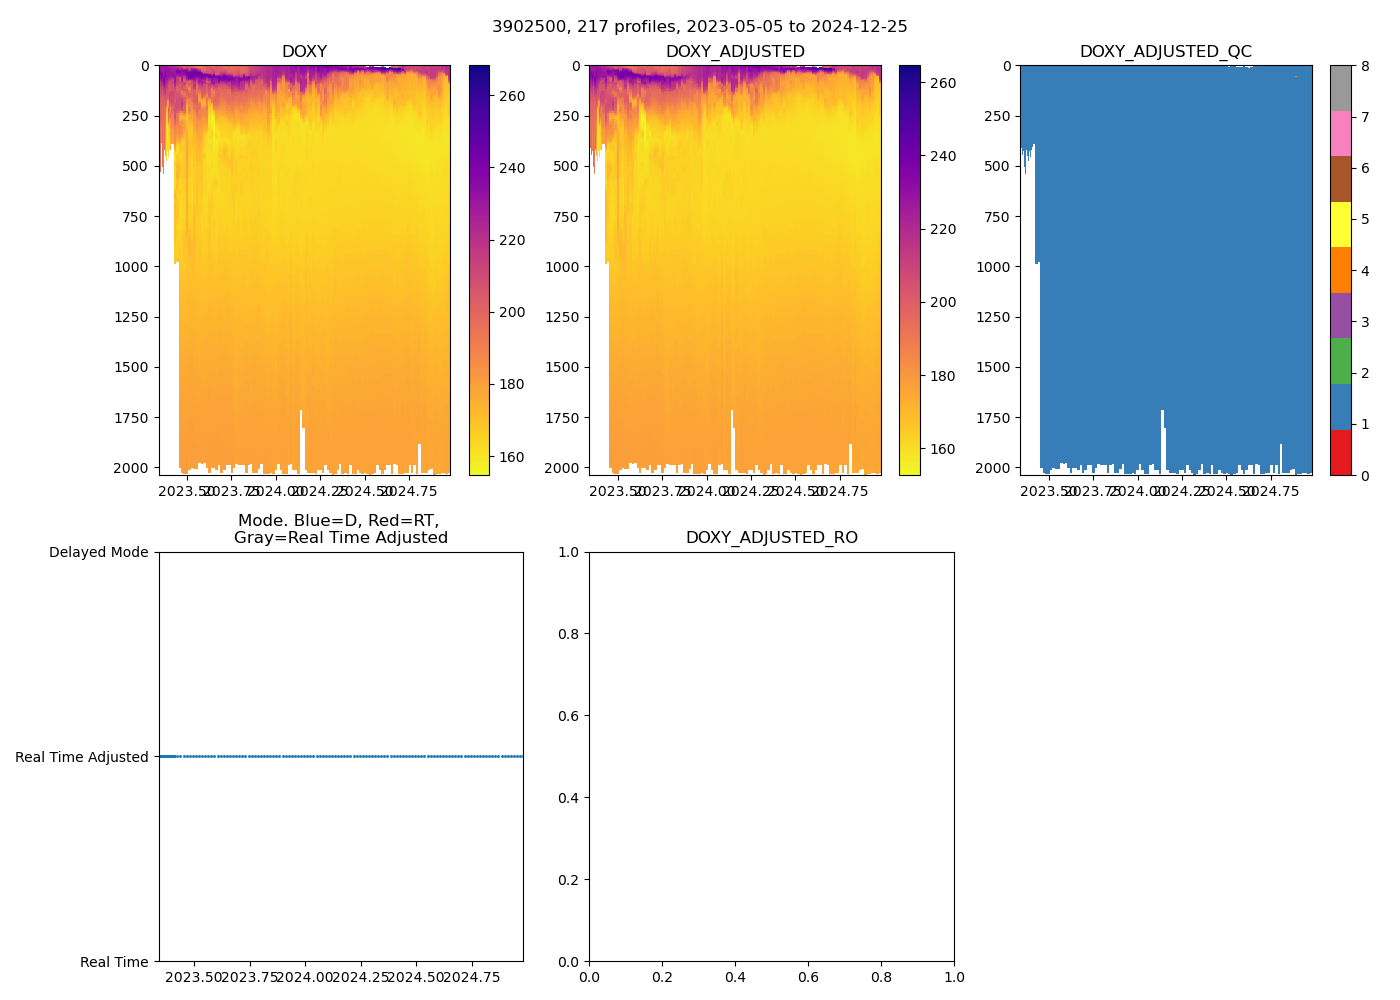Click inside the empty DOXY_ADJUSTED_RO plot area

(771, 757)
